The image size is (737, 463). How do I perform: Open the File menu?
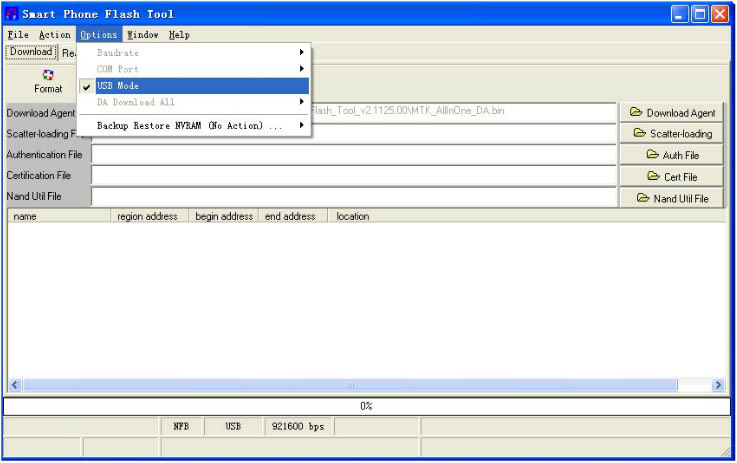point(18,35)
